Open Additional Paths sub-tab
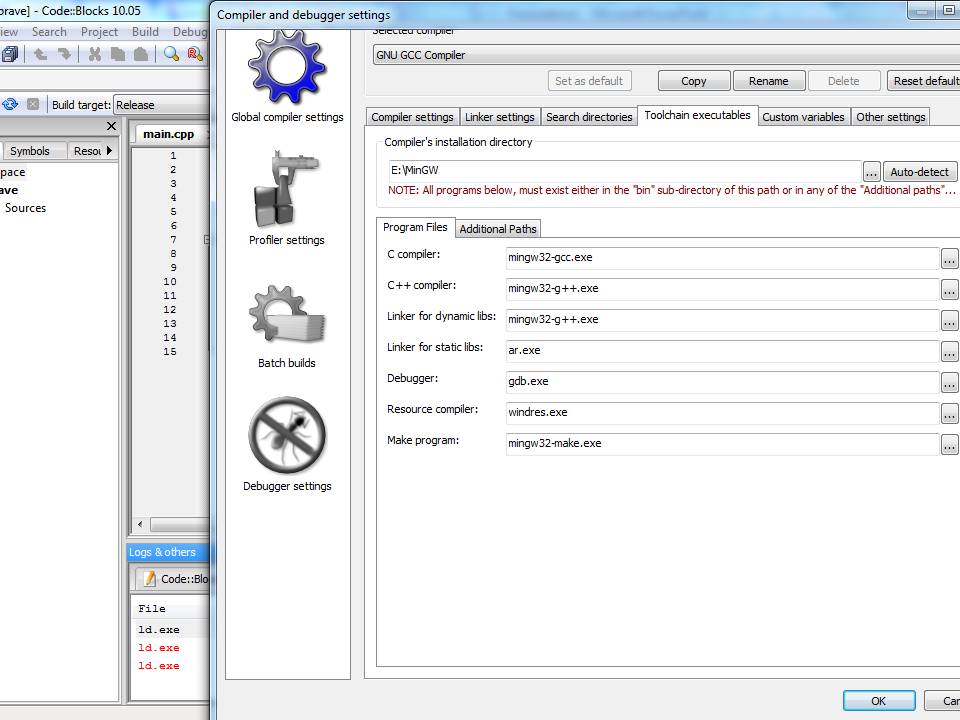The width and height of the screenshot is (960, 720). (x=498, y=228)
